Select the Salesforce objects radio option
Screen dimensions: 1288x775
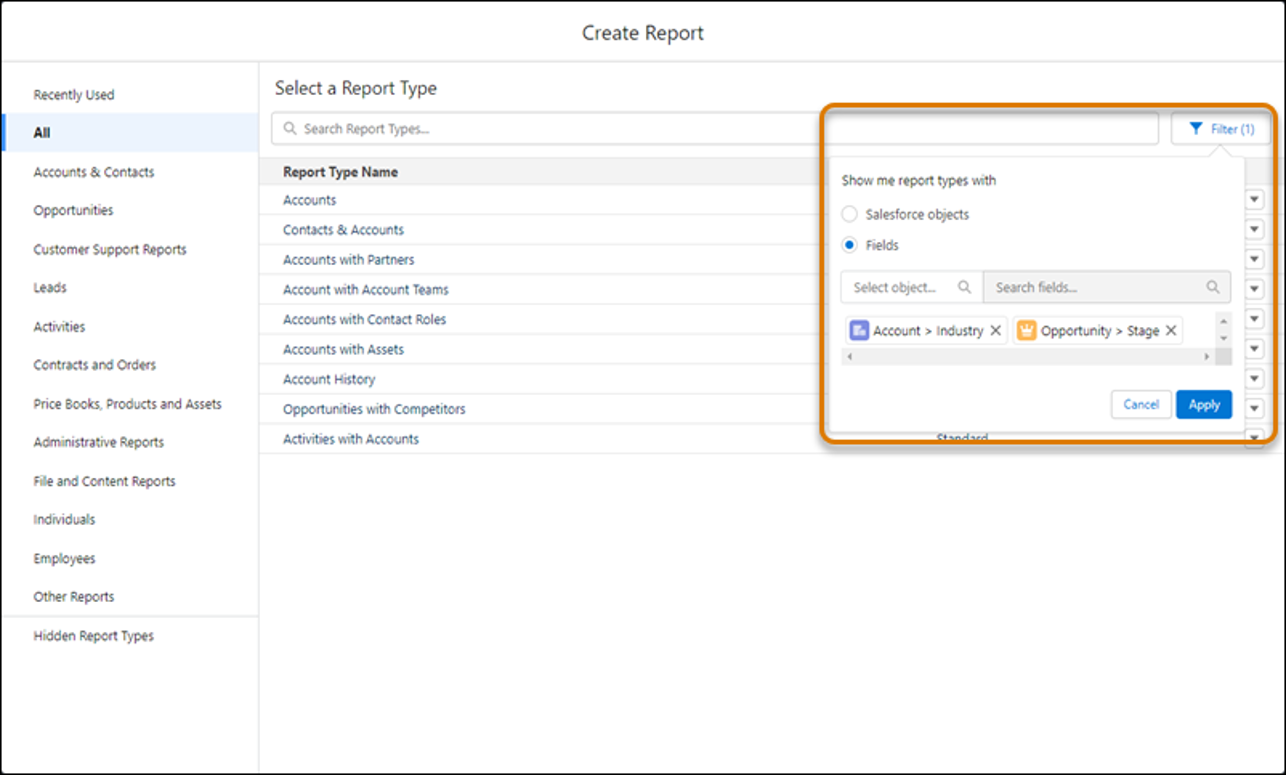(x=850, y=214)
